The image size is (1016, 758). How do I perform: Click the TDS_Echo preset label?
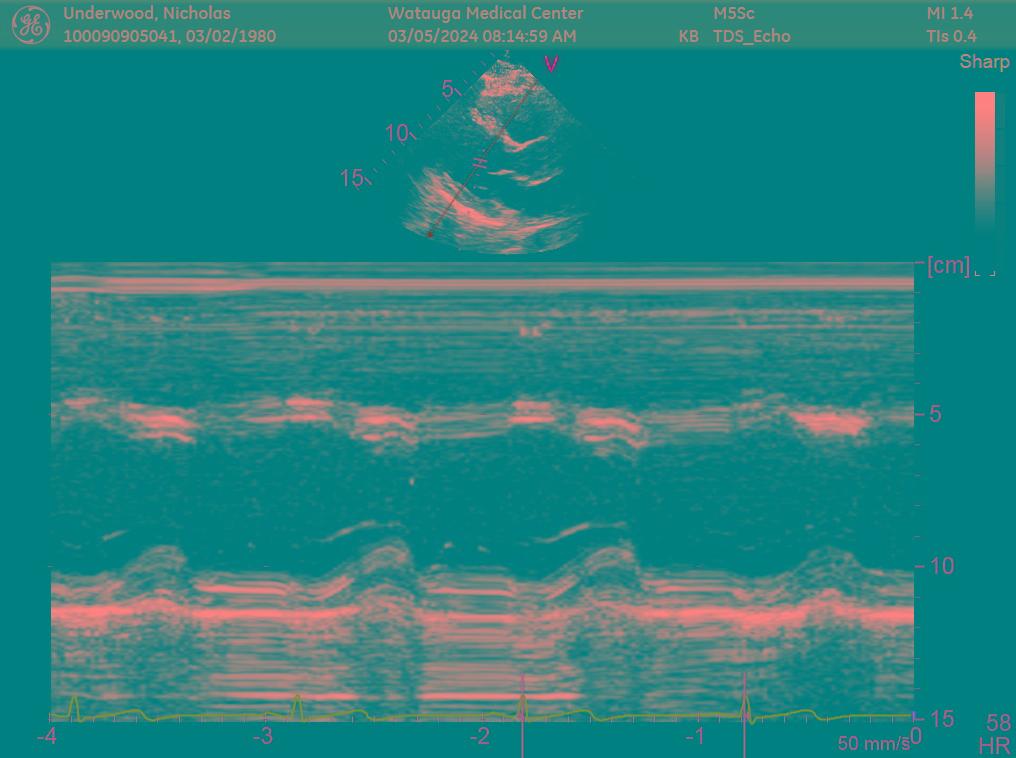pyautogui.click(x=751, y=36)
